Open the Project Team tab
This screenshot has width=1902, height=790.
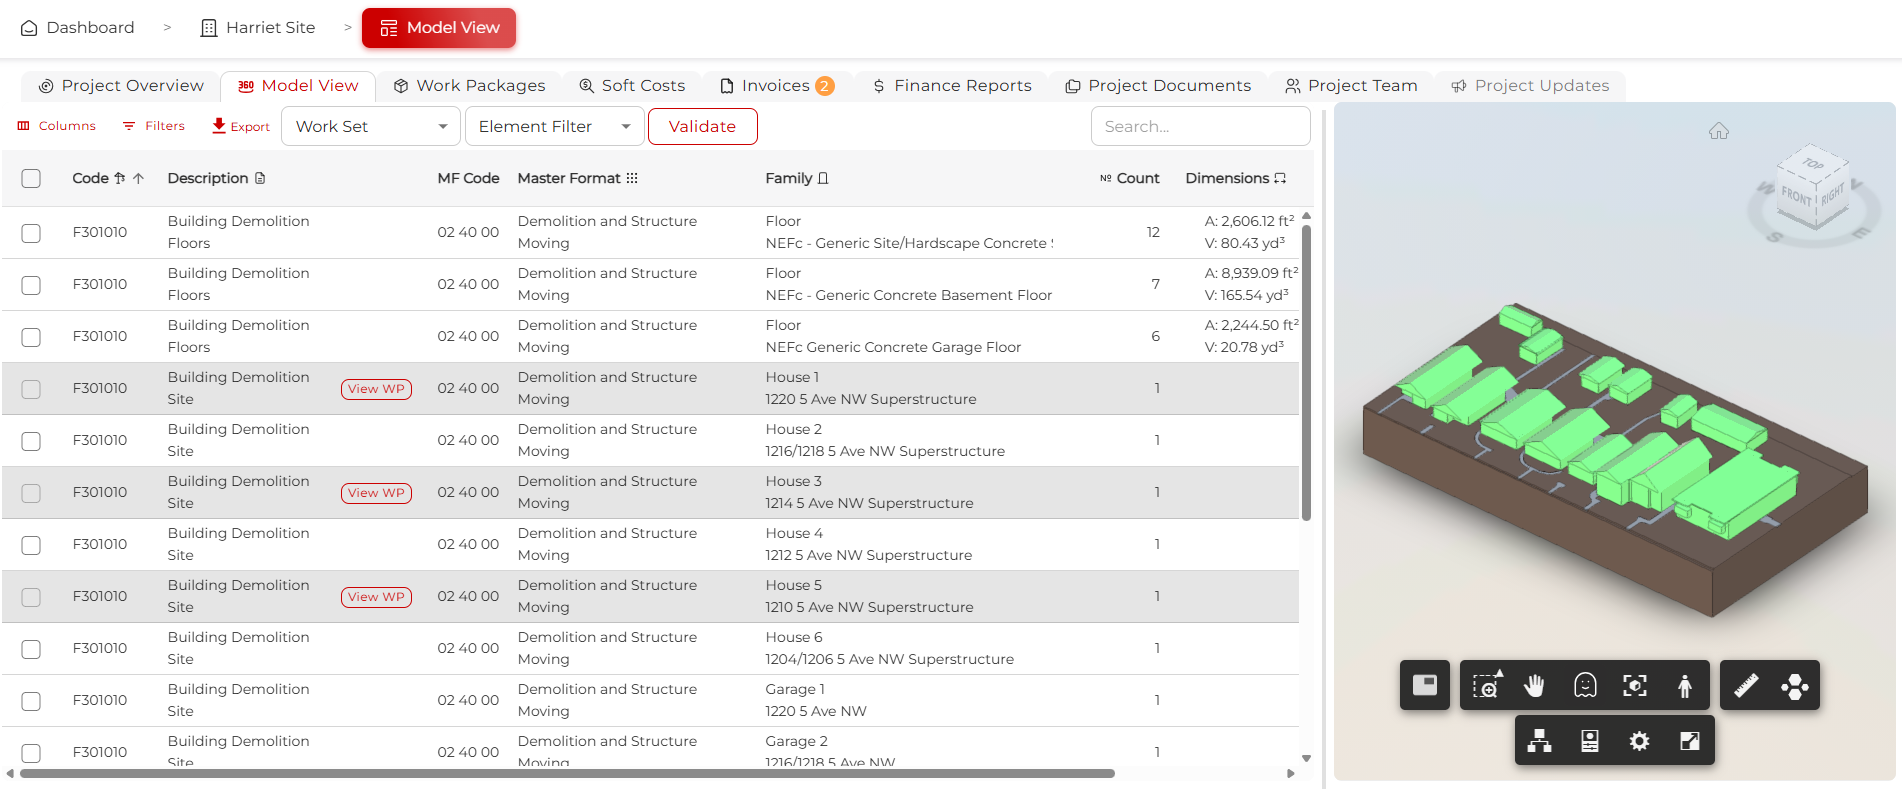coord(1351,86)
